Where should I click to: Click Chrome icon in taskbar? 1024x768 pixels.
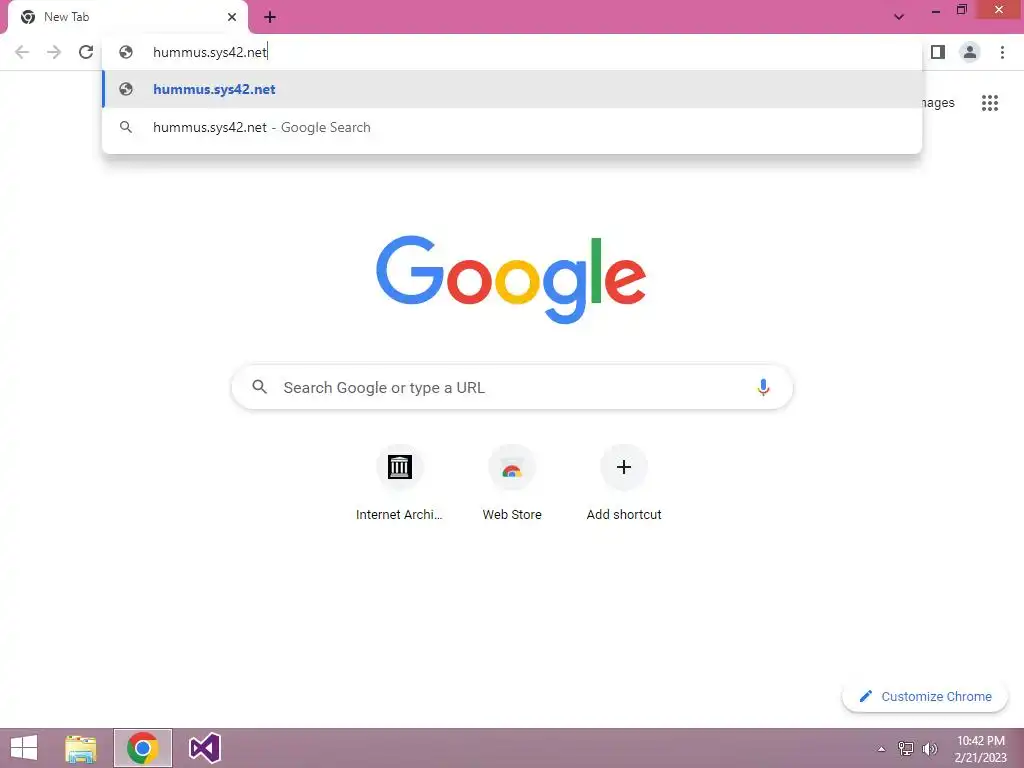pos(143,748)
